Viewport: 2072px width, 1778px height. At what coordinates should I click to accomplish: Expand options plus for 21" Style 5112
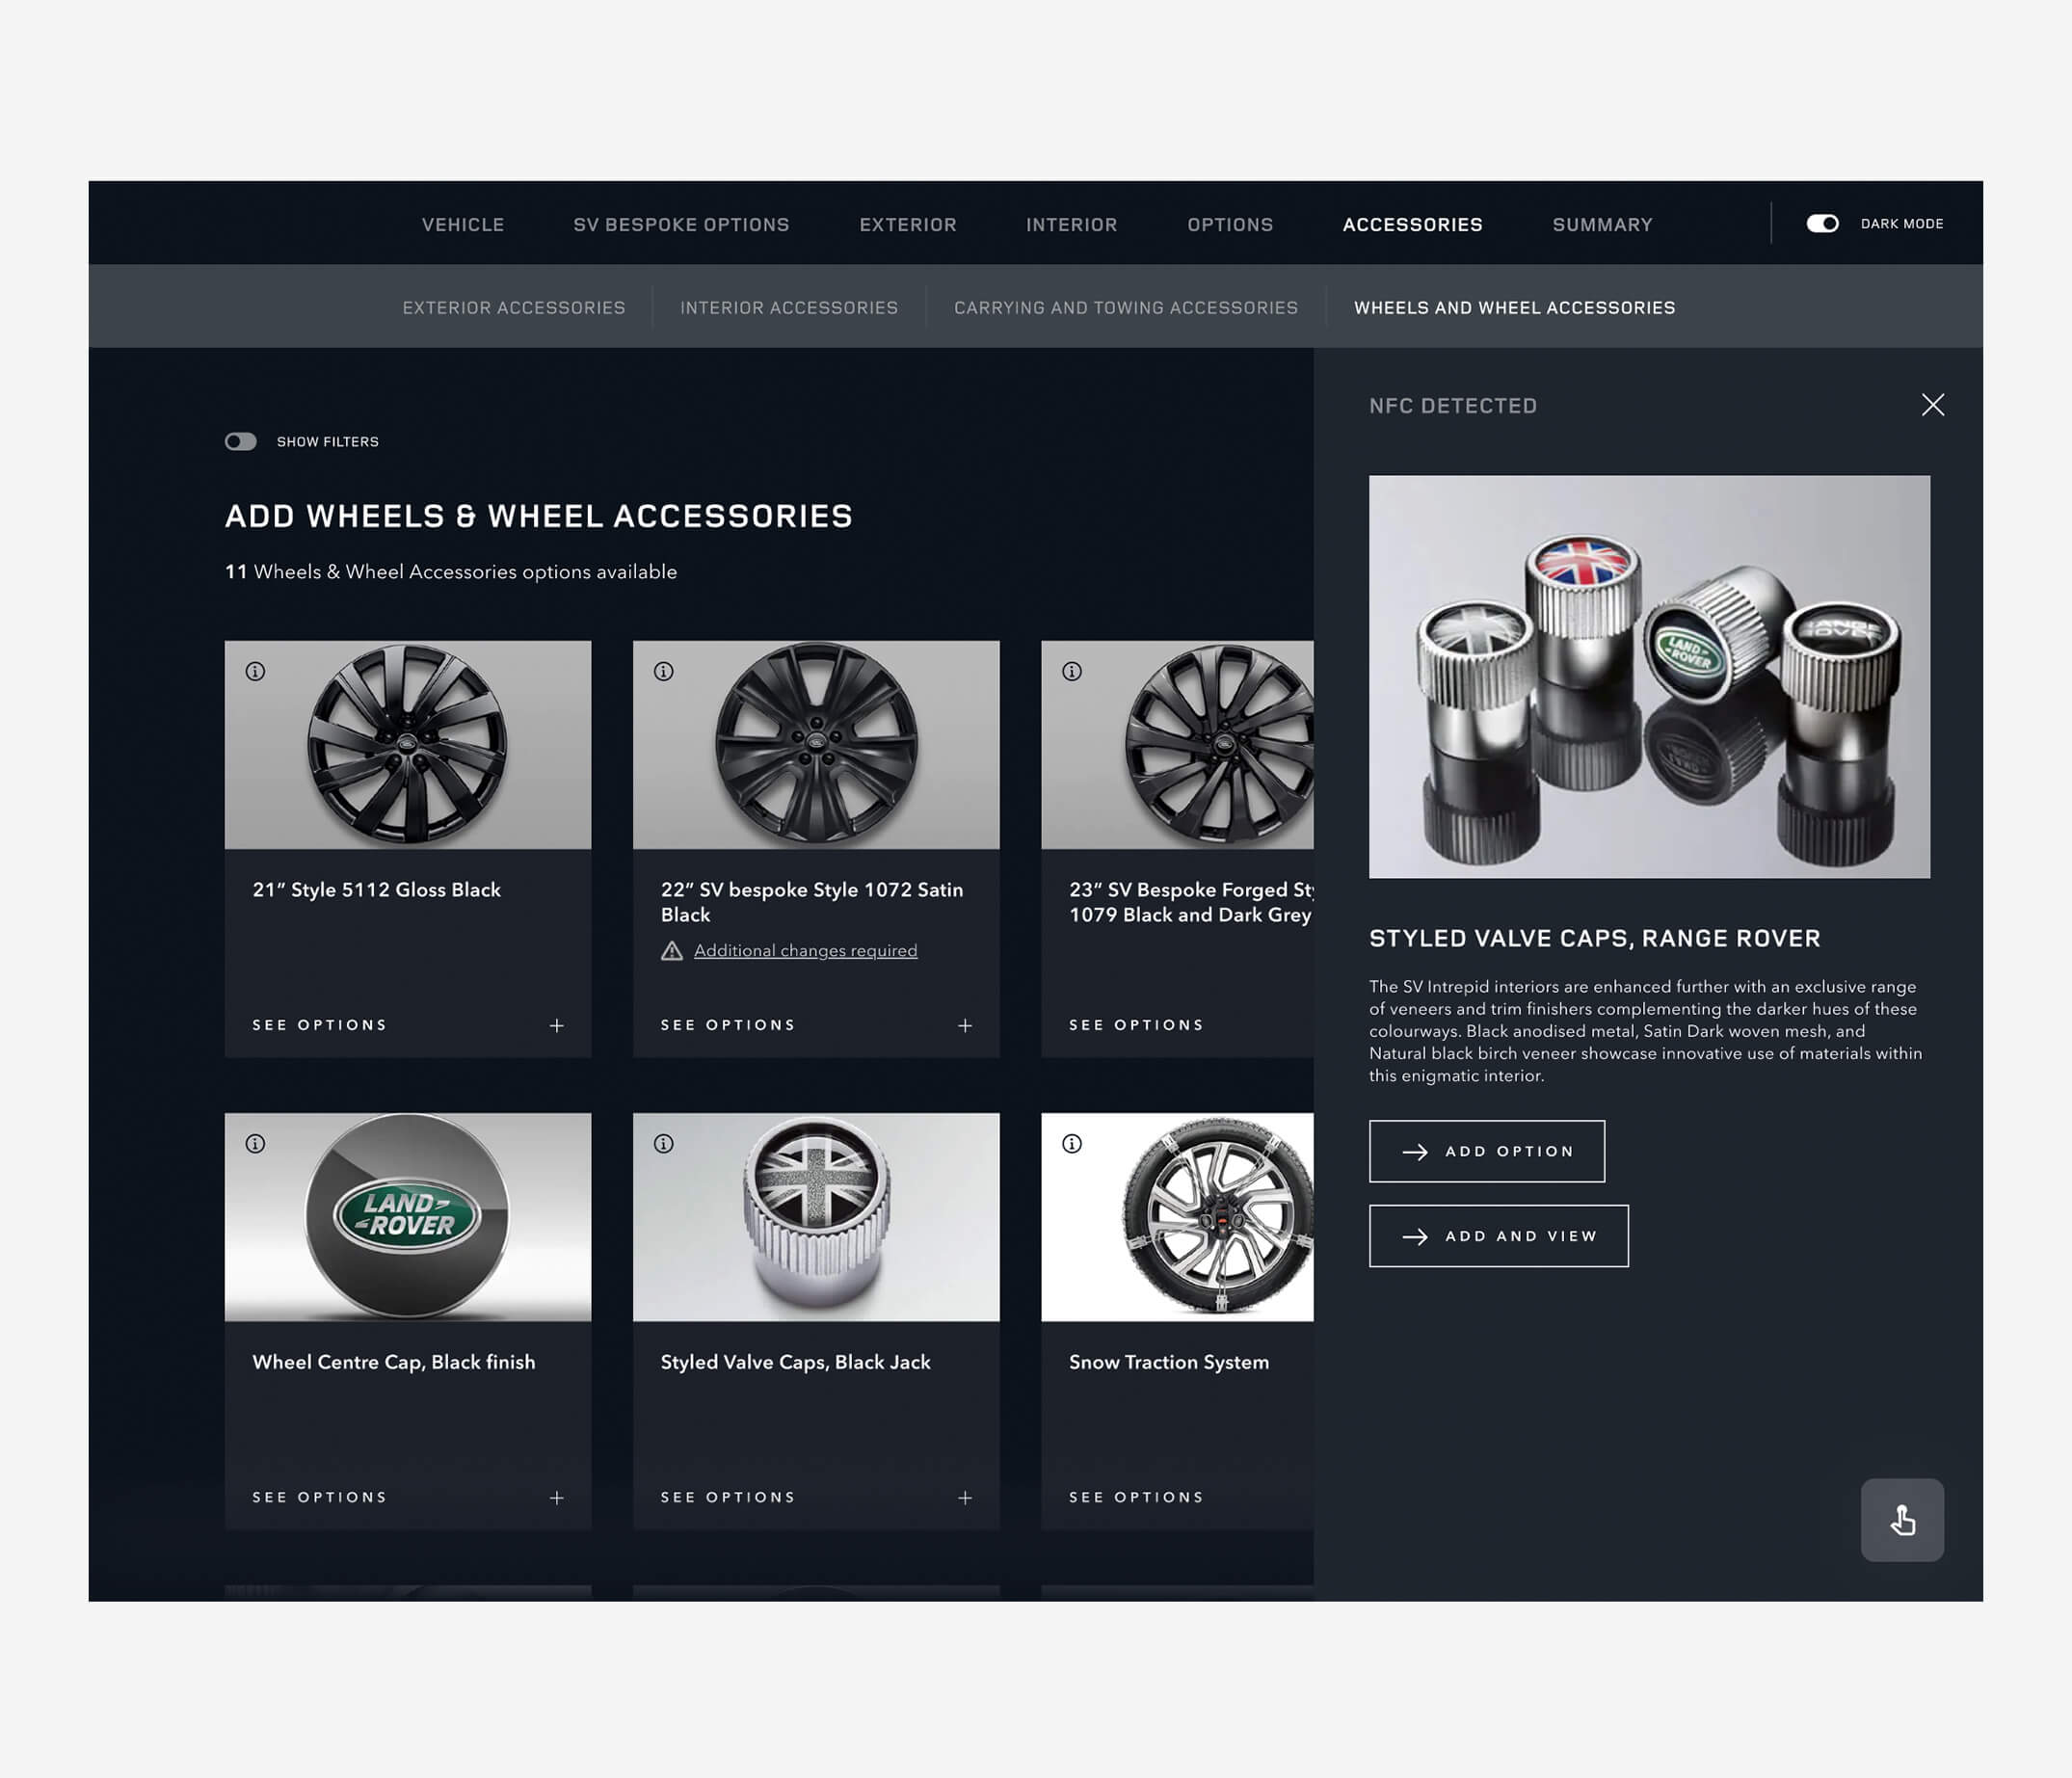point(557,1026)
